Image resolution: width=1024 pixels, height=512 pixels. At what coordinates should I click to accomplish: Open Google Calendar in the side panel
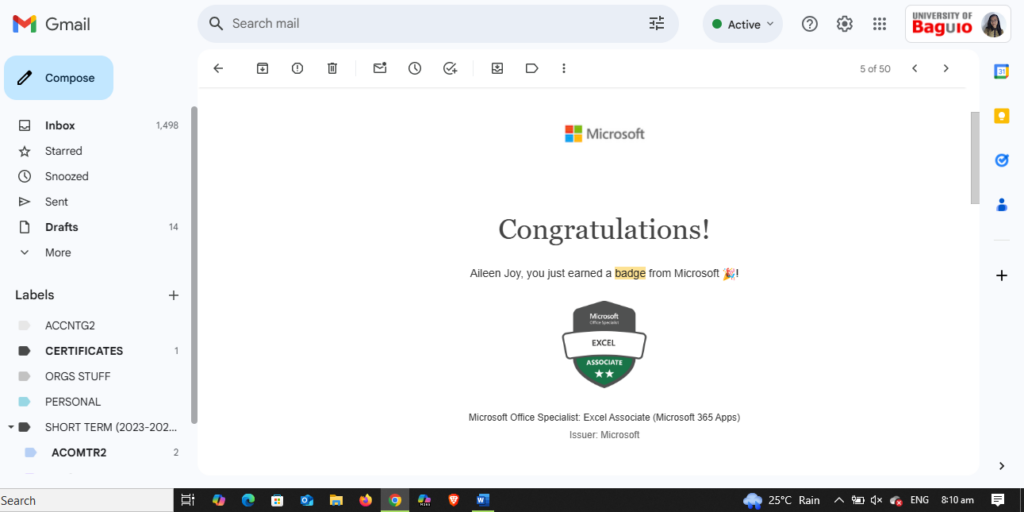[x=1001, y=71]
